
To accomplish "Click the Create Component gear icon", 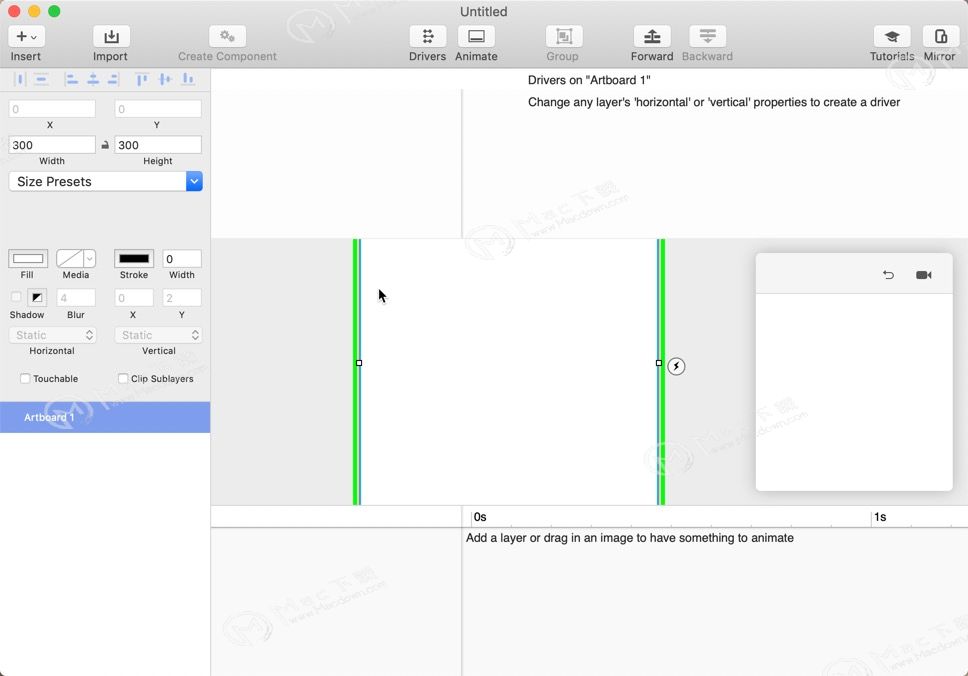I will tap(227, 36).
